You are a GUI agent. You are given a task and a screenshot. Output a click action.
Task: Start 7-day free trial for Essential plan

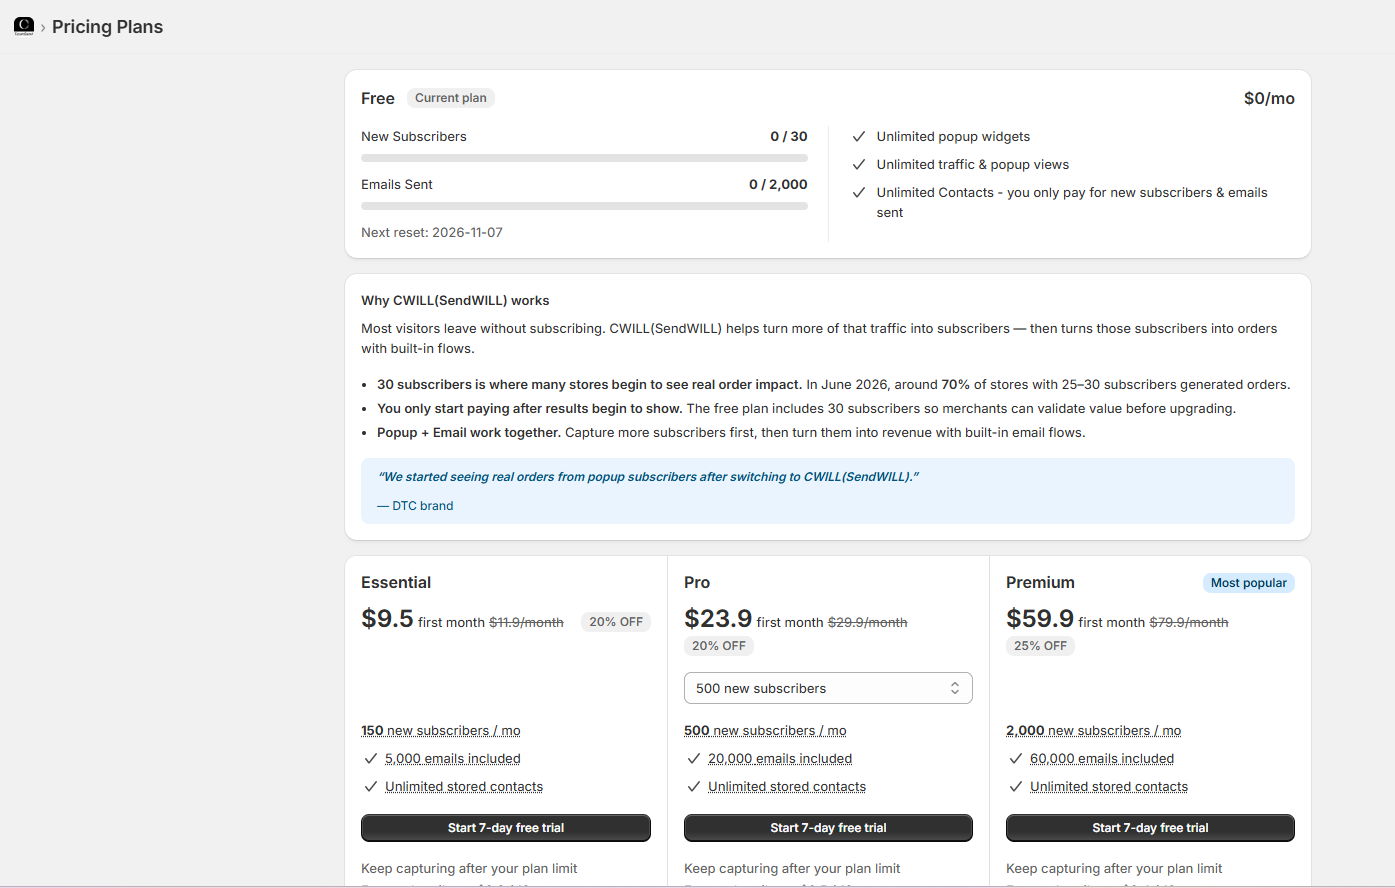[506, 828]
